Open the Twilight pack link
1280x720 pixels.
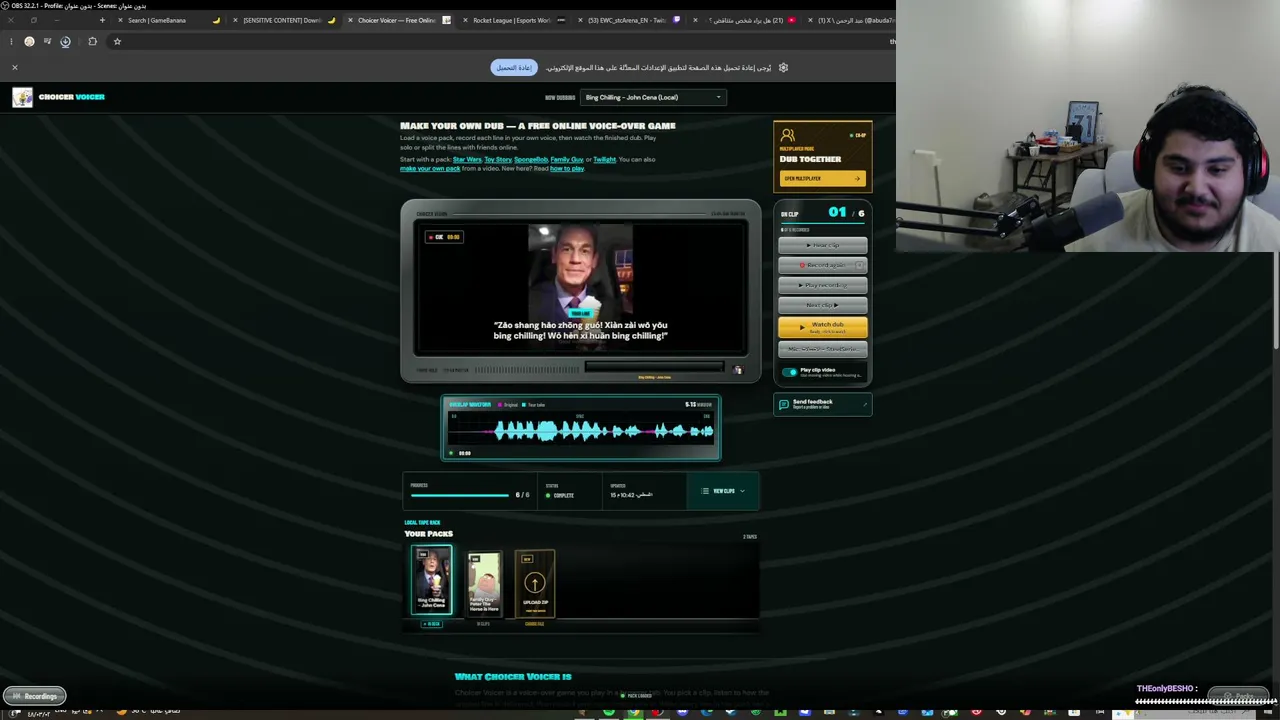coord(604,159)
